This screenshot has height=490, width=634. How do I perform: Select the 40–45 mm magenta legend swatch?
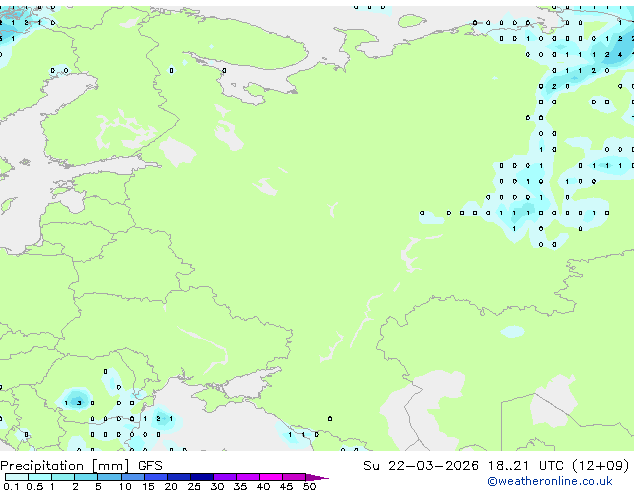(x=271, y=477)
